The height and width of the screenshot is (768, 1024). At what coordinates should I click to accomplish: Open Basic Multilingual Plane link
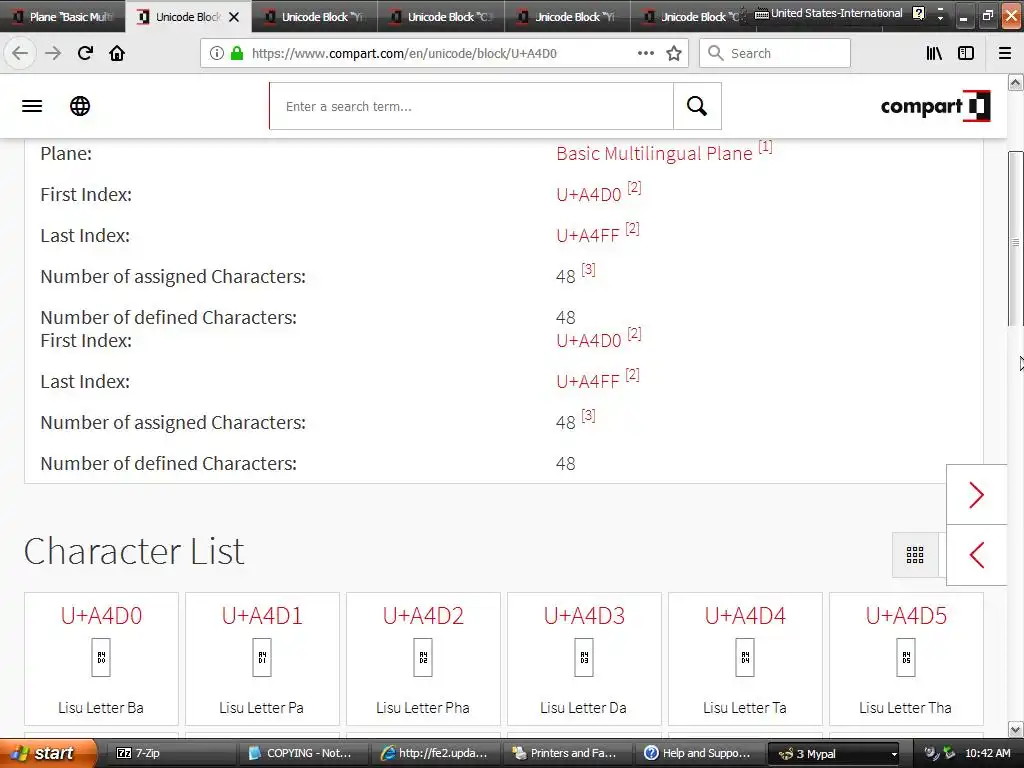pyautogui.click(x=654, y=153)
